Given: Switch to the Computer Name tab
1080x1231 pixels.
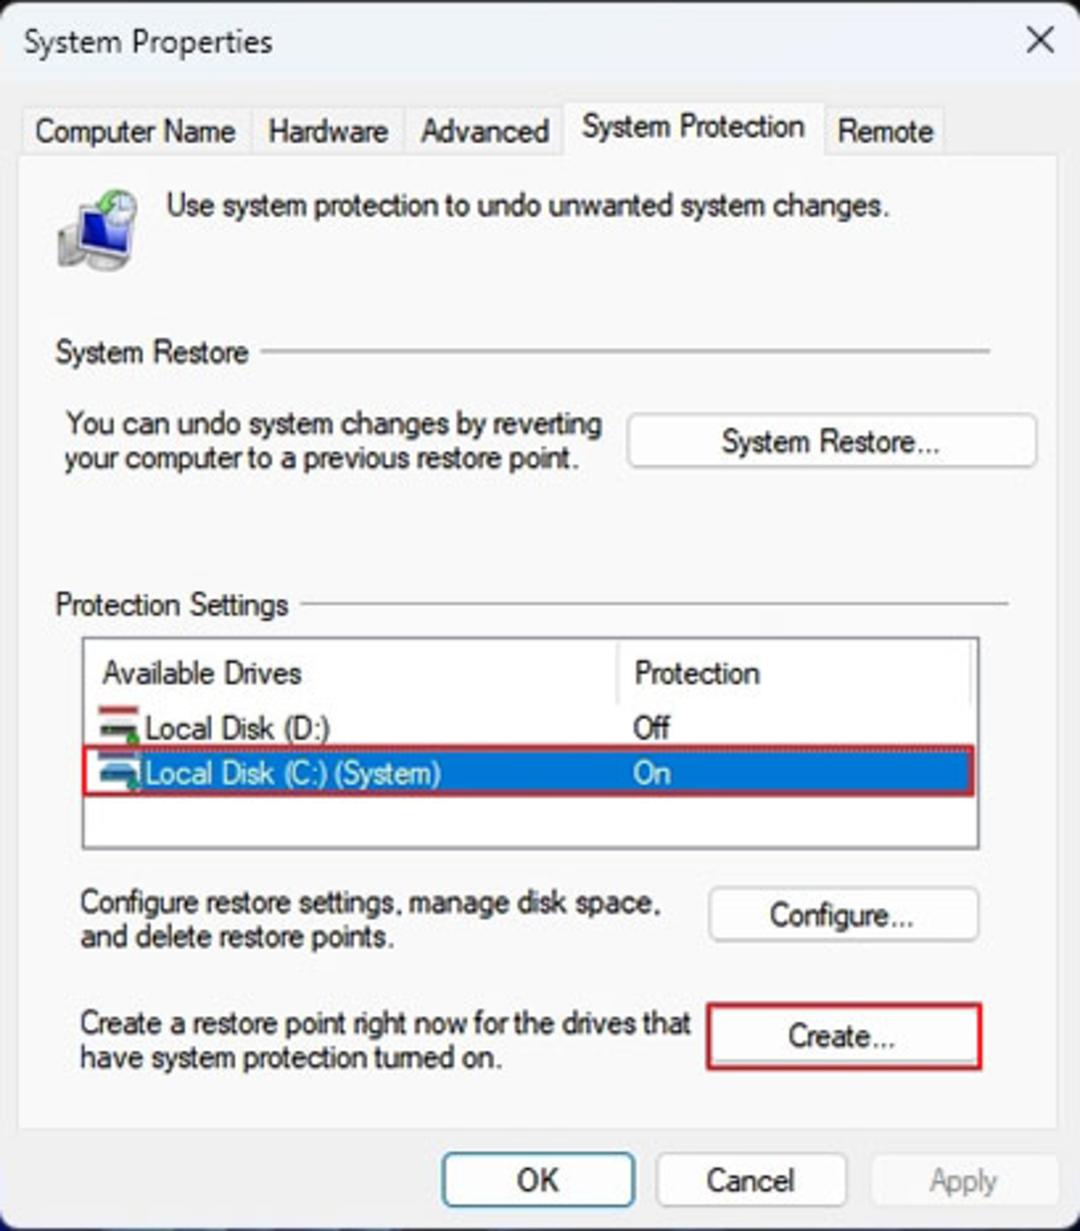Looking at the screenshot, I should [136, 131].
